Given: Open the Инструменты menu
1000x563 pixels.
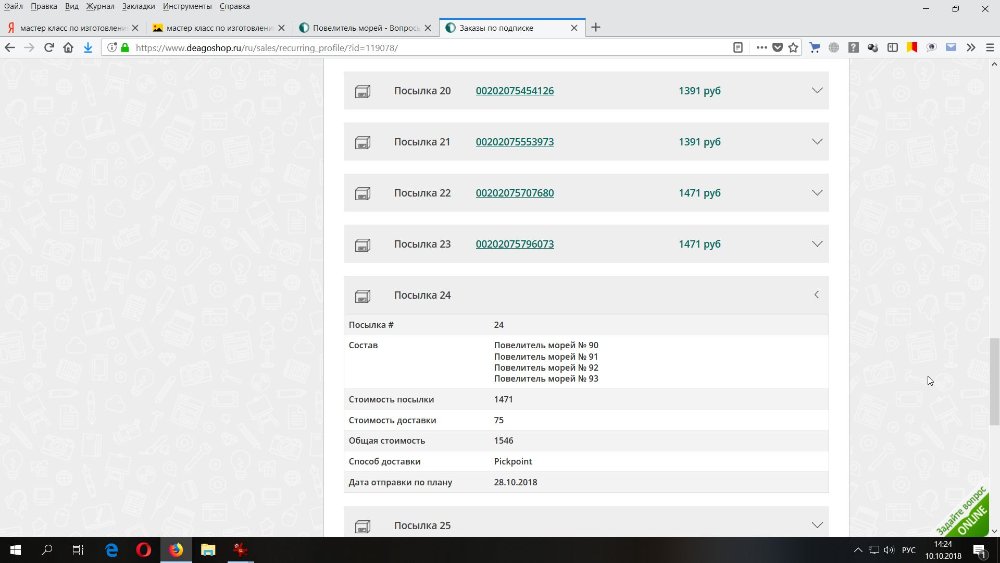Looking at the screenshot, I should pyautogui.click(x=187, y=6).
